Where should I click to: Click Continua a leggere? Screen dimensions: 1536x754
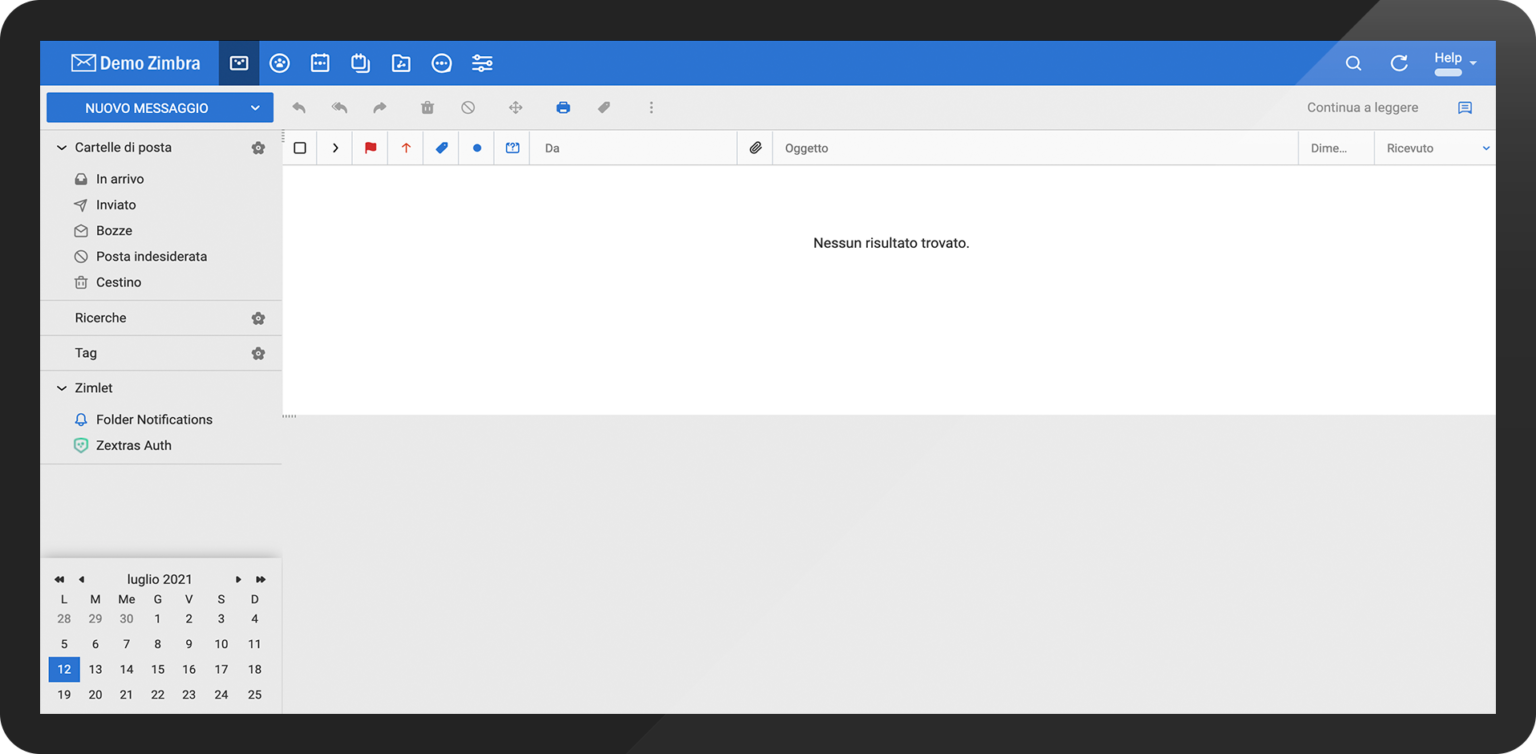(x=1362, y=108)
